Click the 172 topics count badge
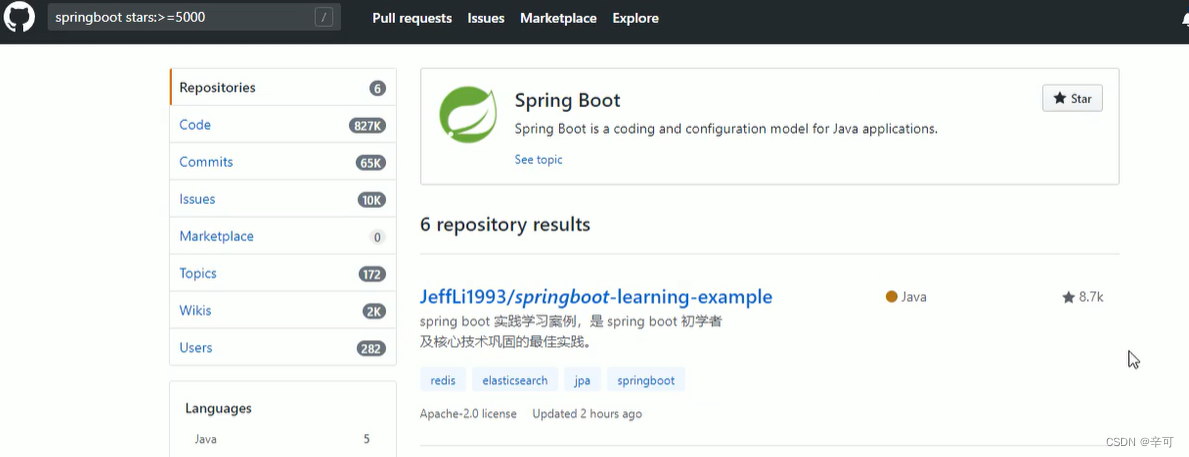Screen dimensions: 1189x457 tap(372, 274)
